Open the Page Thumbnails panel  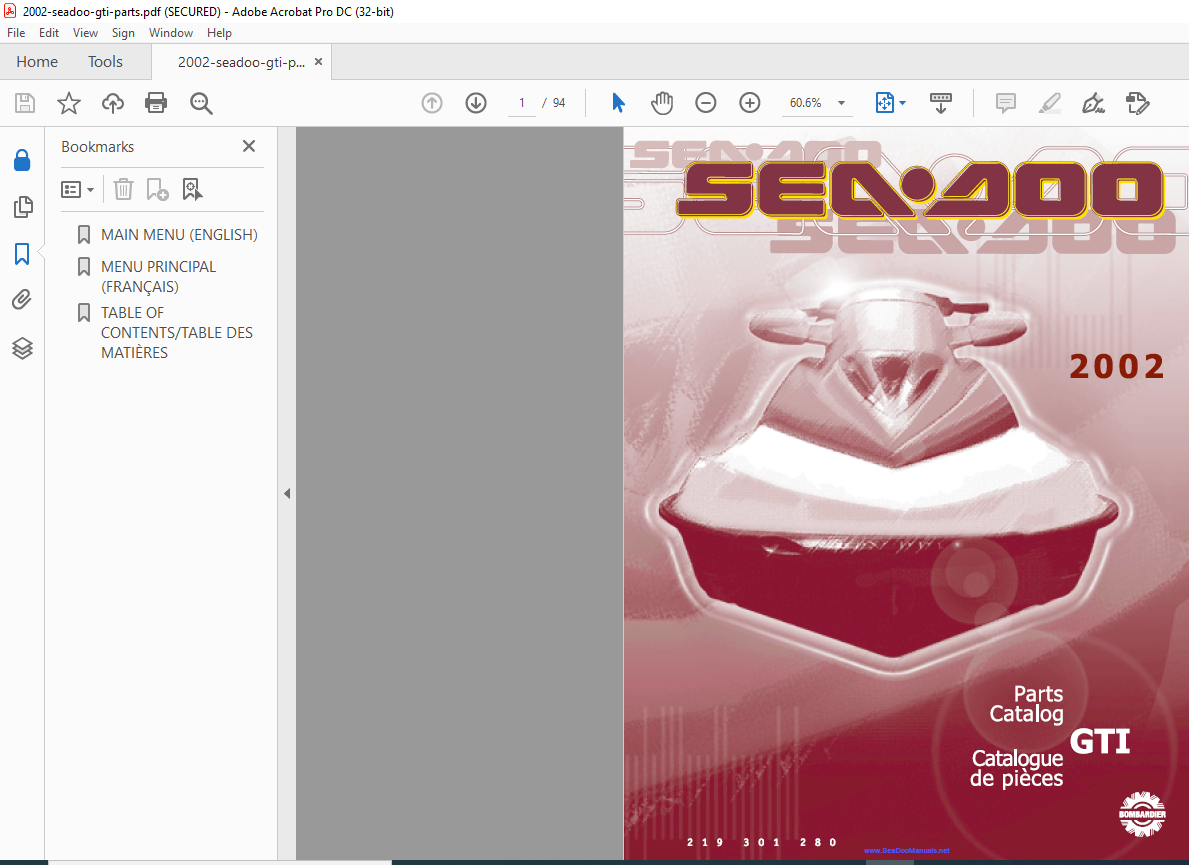pyautogui.click(x=23, y=207)
